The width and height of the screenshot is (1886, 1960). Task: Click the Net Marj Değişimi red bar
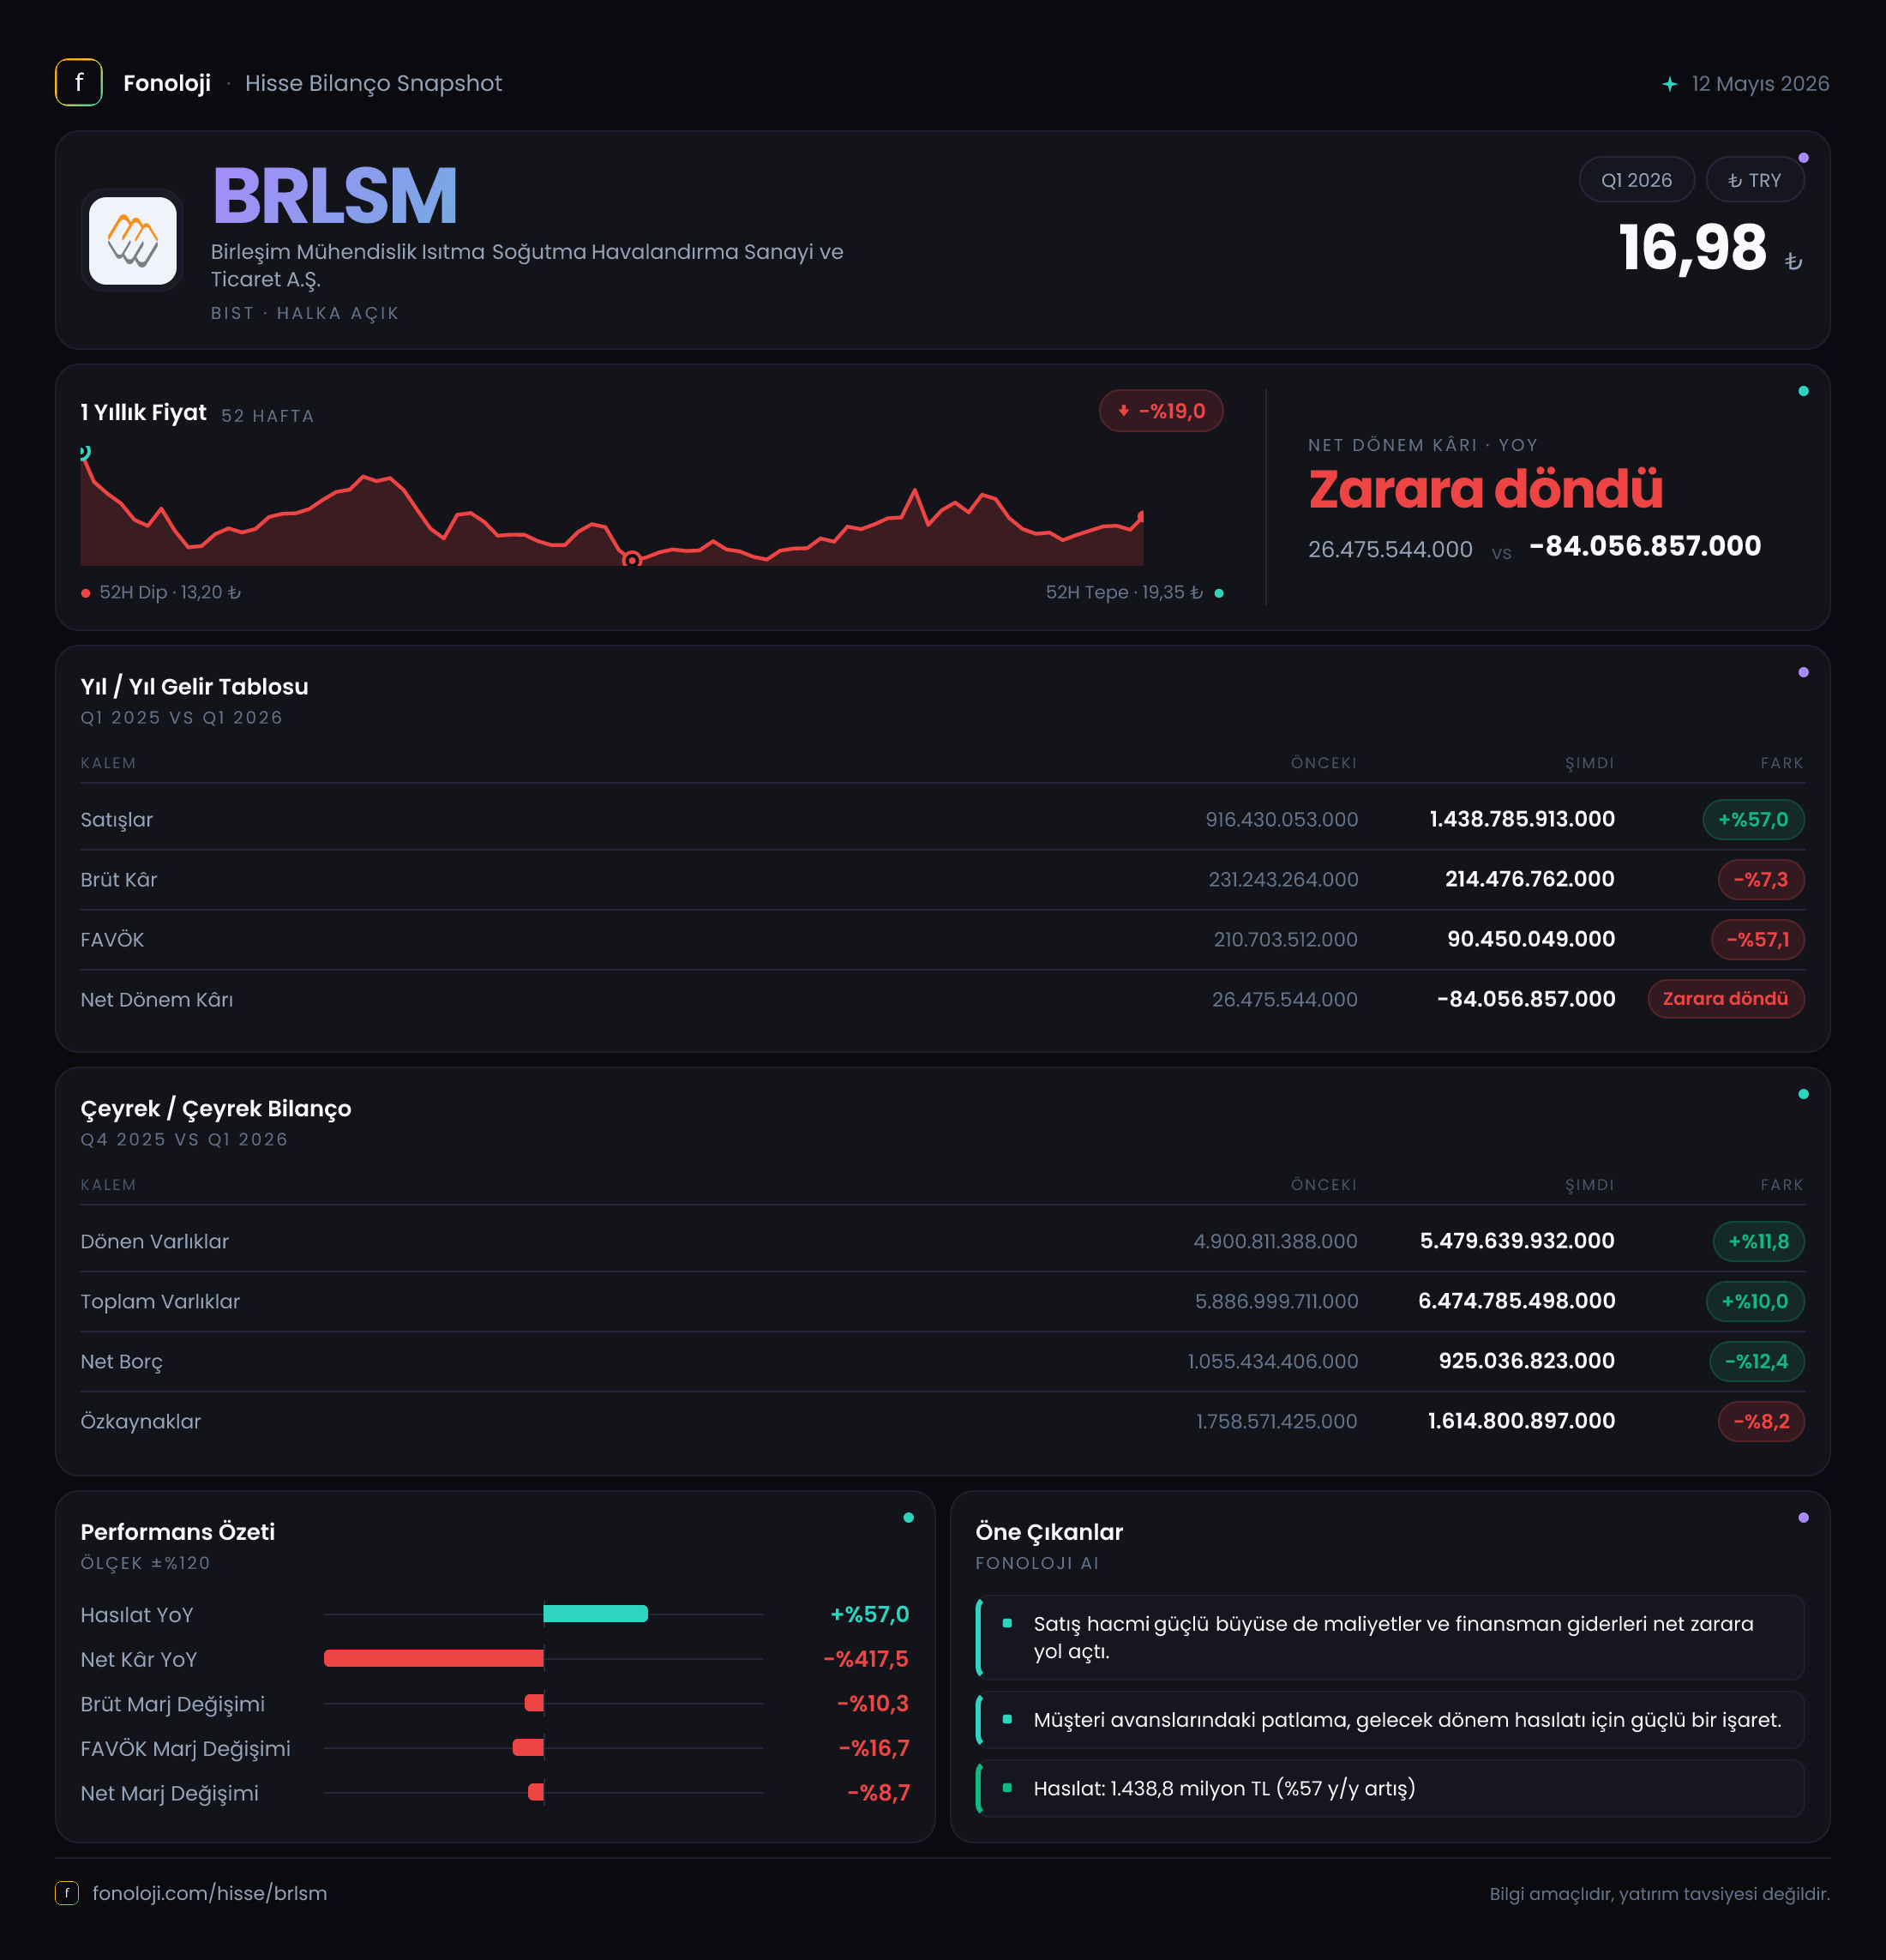536,1791
